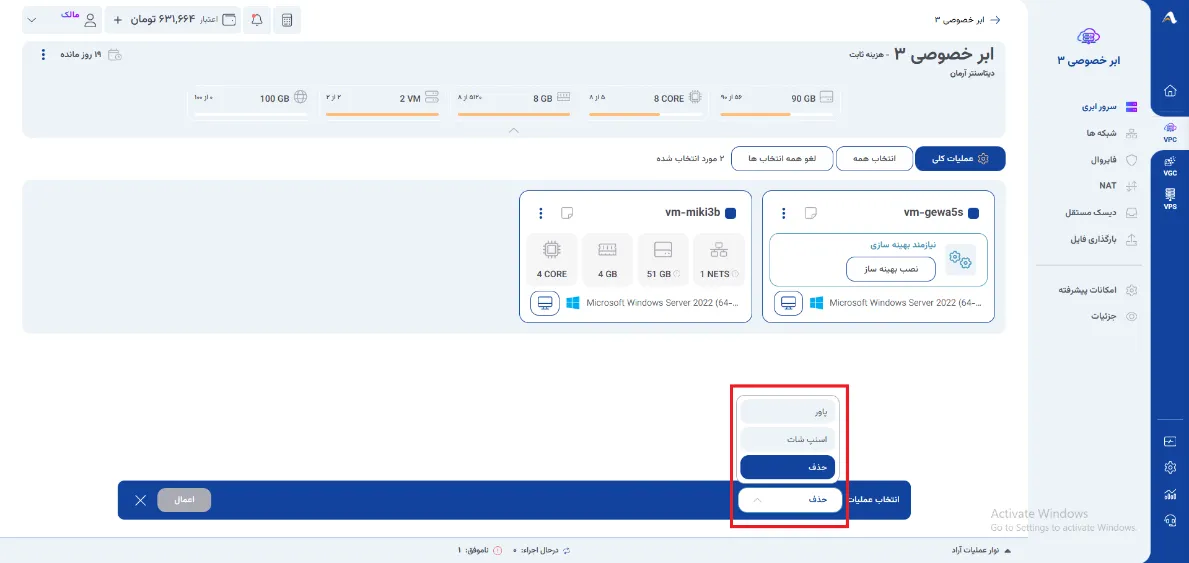Collapse the resource summary chevron

tap(513, 130)
